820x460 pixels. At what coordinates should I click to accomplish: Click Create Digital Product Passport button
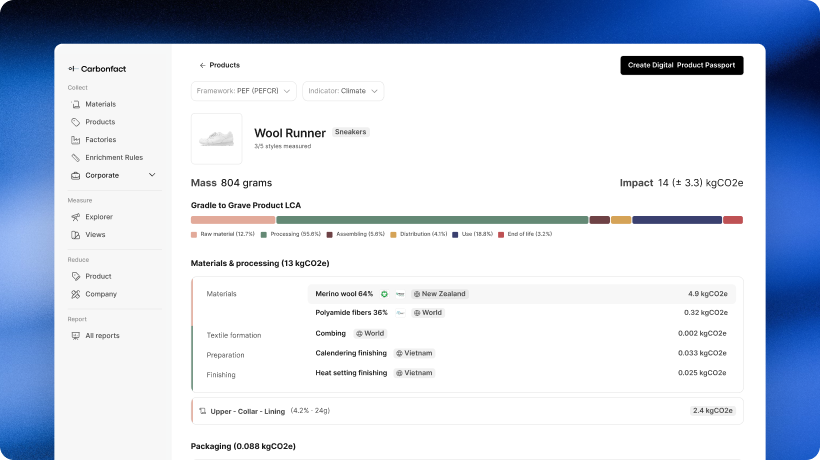point(682,65)
